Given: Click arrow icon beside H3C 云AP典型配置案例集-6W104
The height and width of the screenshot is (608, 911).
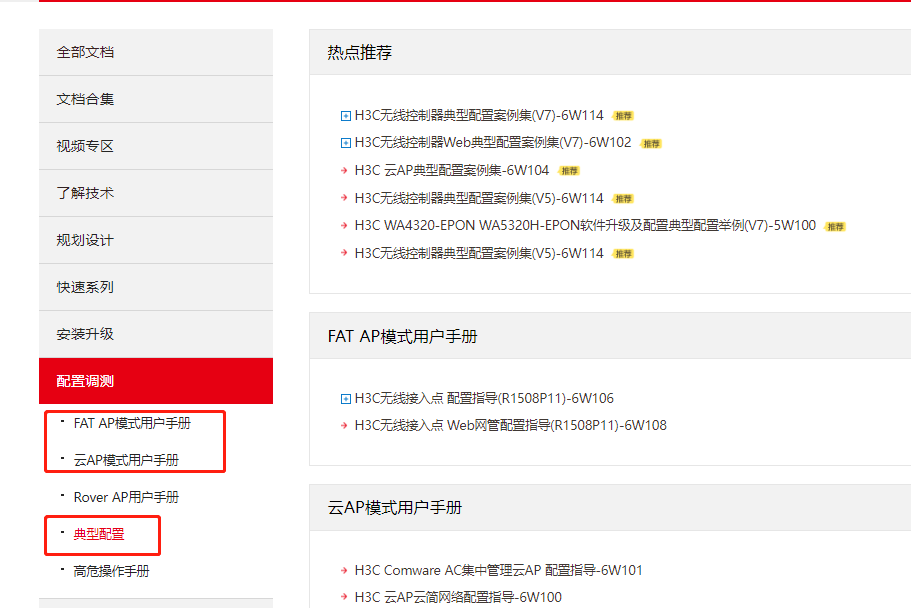Looking at the screenshot, I should (344, 170).
